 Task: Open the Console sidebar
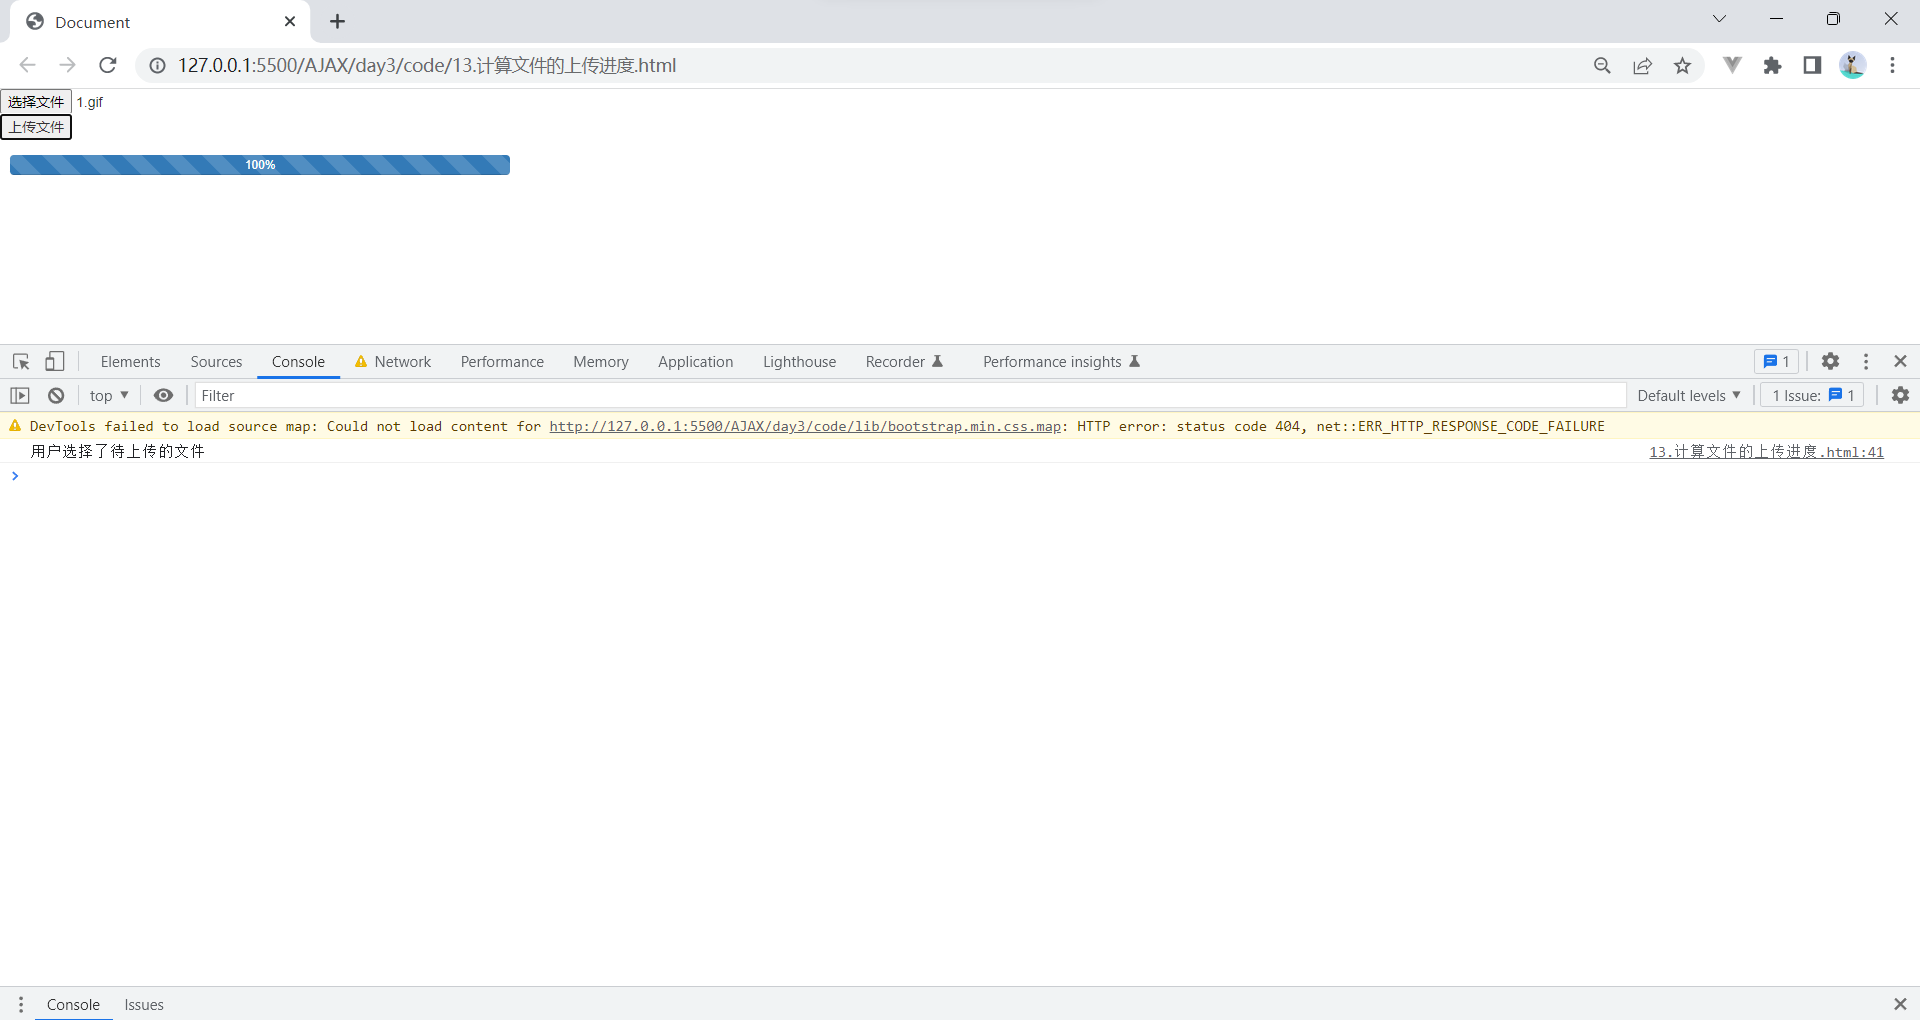(19, 395)
